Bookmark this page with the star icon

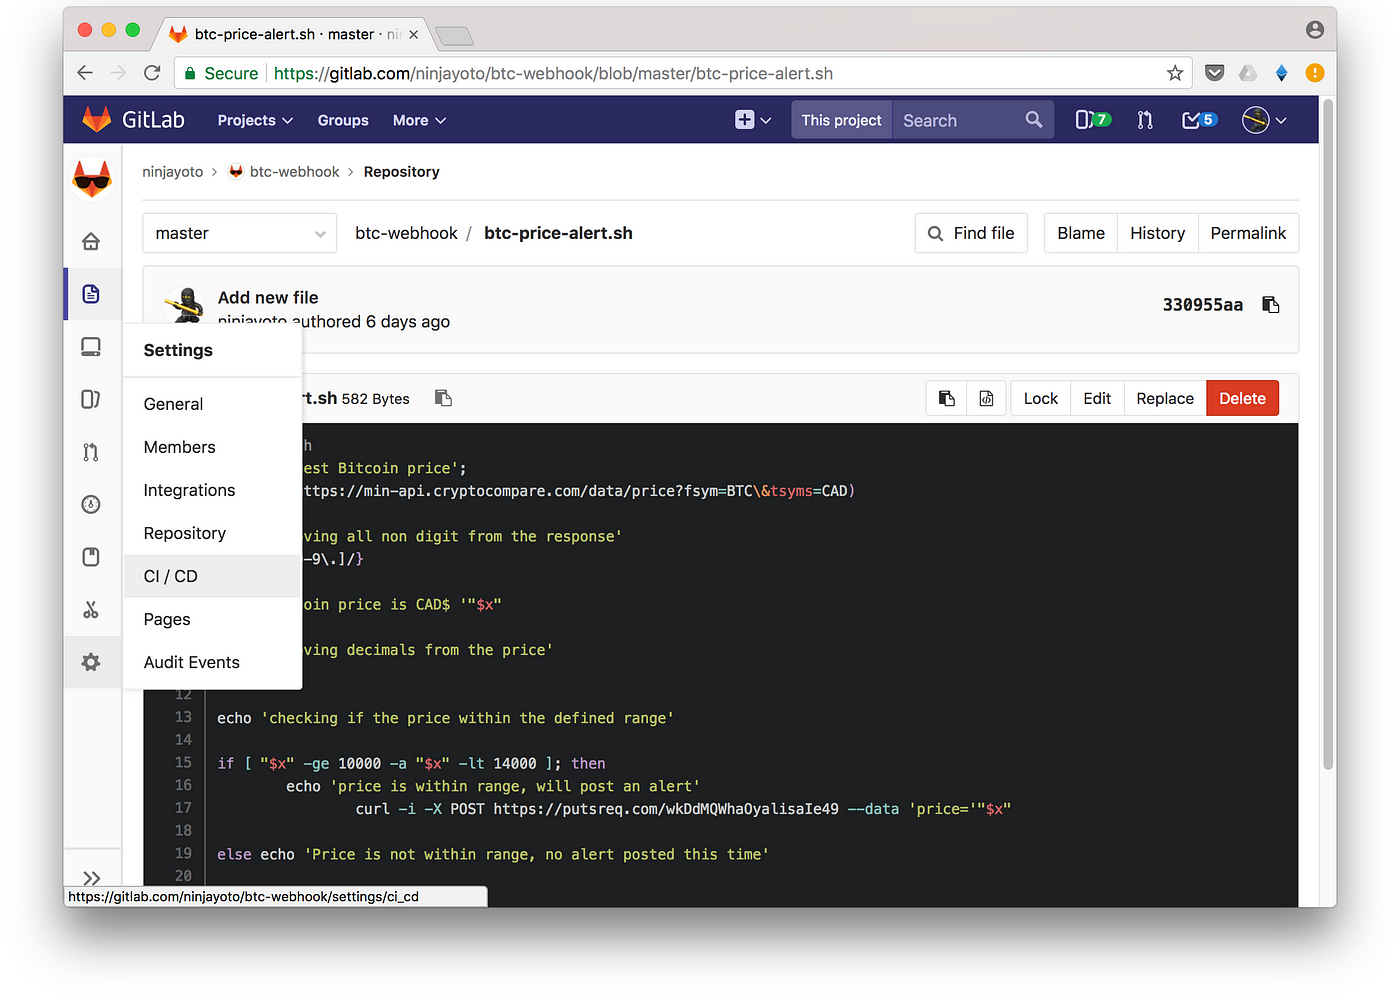point(1175,73)
